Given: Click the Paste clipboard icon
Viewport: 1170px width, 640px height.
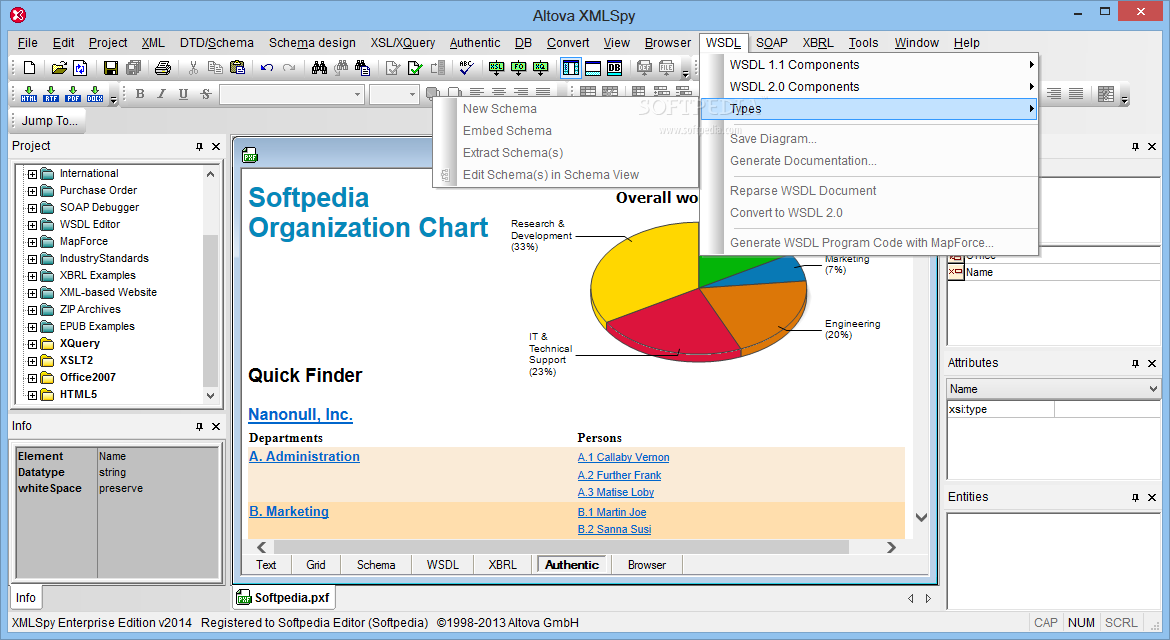Looking at the screenshot, I should (238, 68).
